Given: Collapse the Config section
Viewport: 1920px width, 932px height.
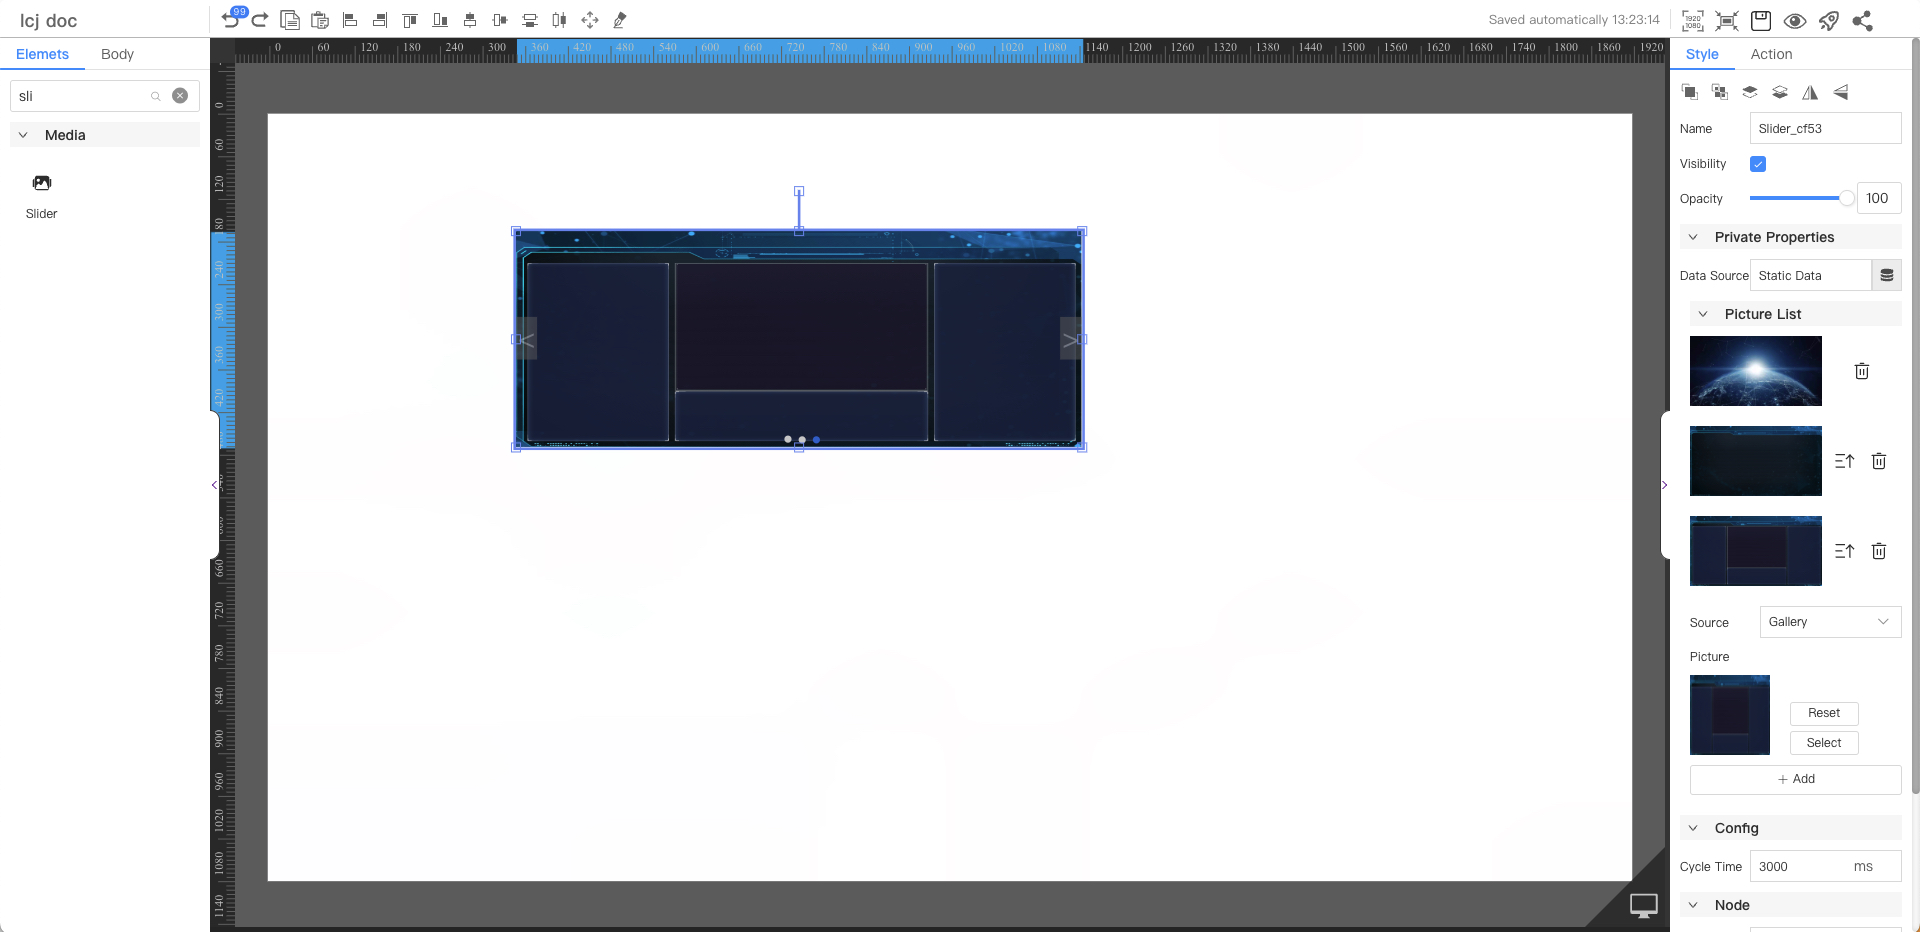Looking at the screenshot, I should click(x=1693, y=828).
